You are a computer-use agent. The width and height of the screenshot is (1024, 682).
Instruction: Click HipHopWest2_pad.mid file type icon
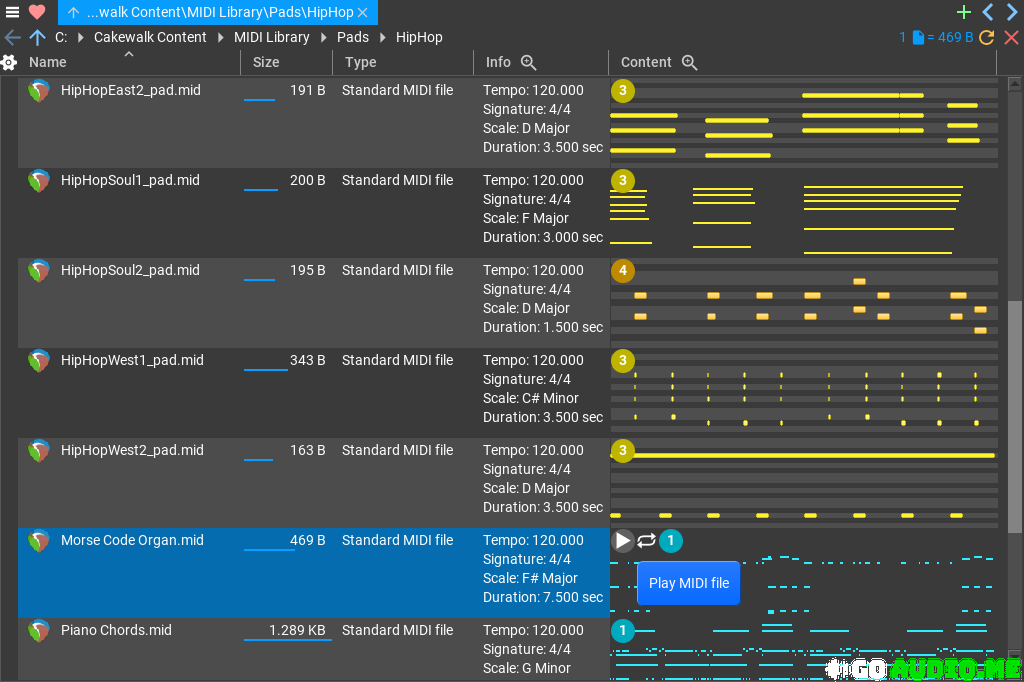tap(39, 451)
